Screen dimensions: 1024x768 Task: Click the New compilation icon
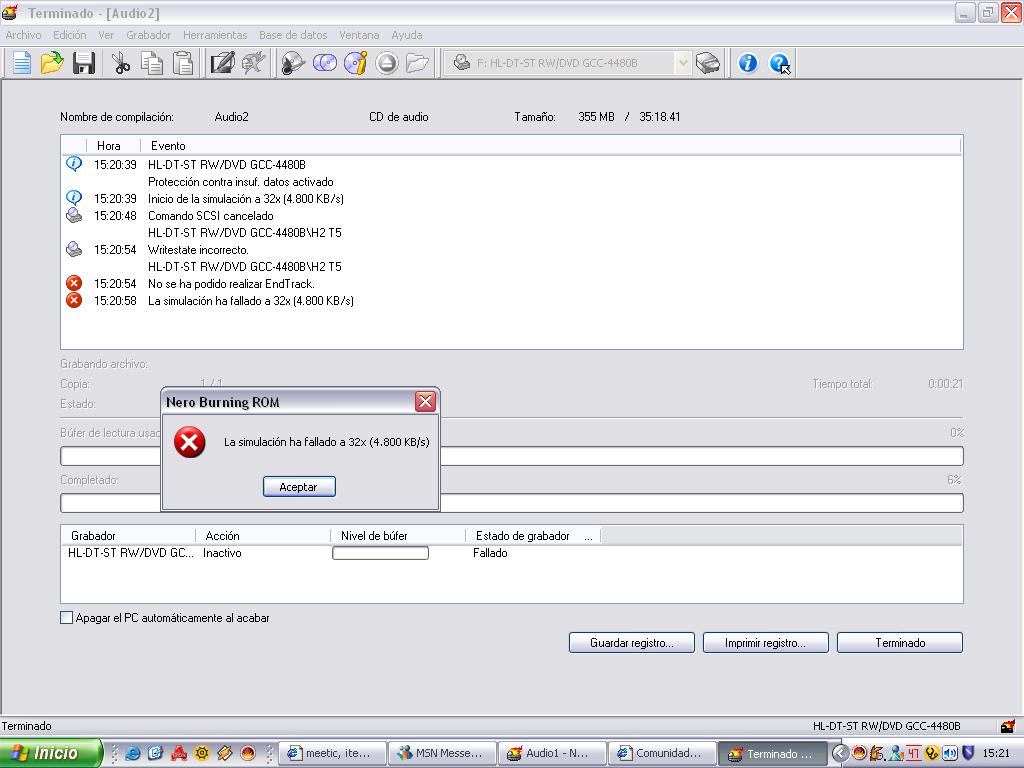21,63
